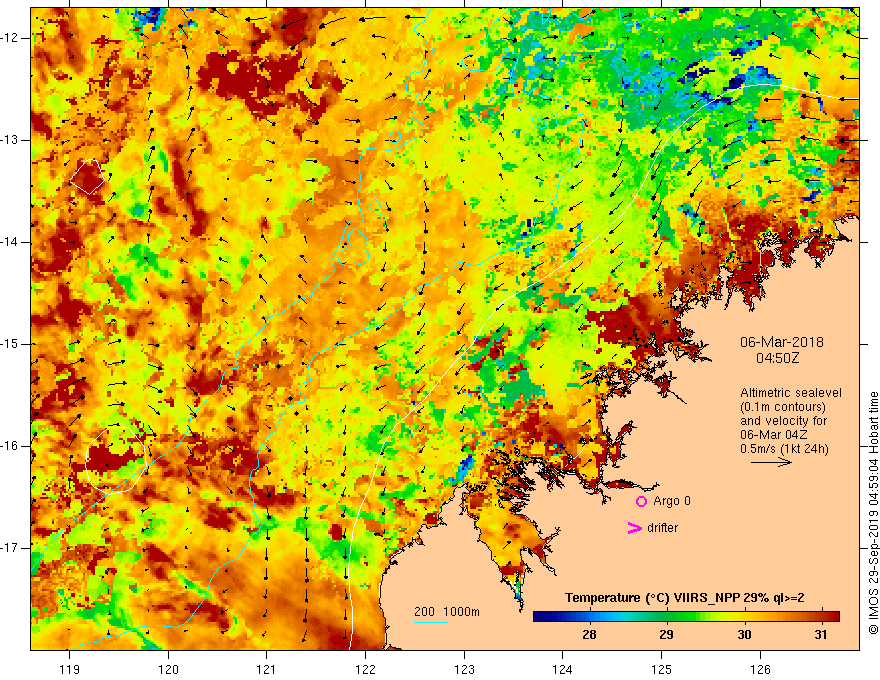The image size is (880, 680).
Task: Click the 'Argo 0' legend label
Action: point(672,501)
